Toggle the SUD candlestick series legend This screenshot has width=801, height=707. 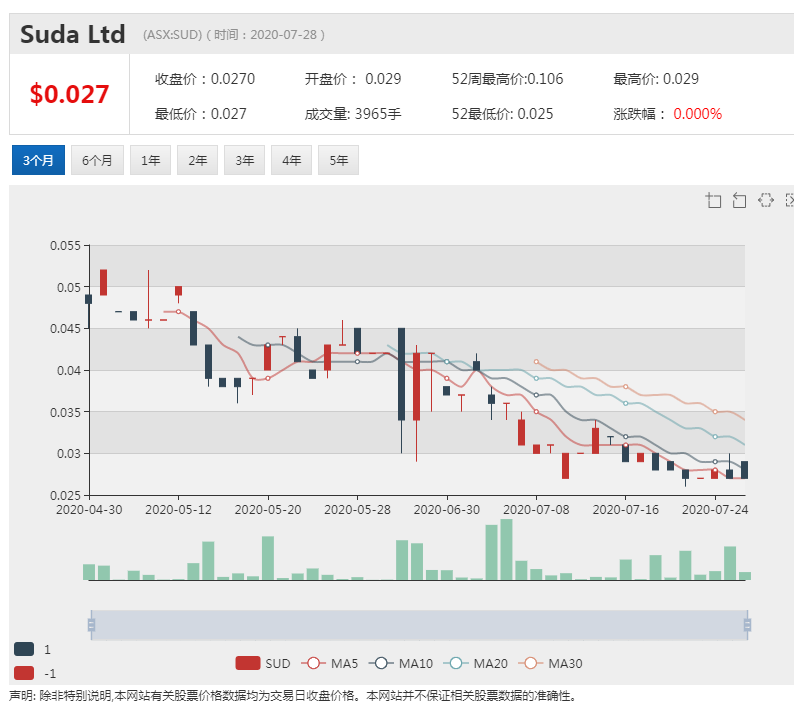[263, 664]
